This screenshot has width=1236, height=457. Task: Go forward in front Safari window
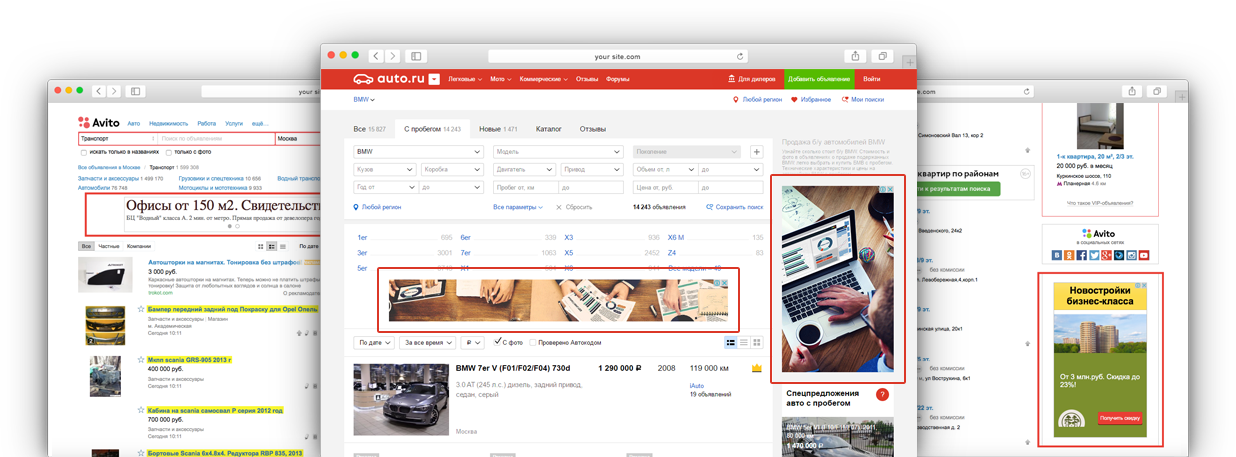(393, 56)
